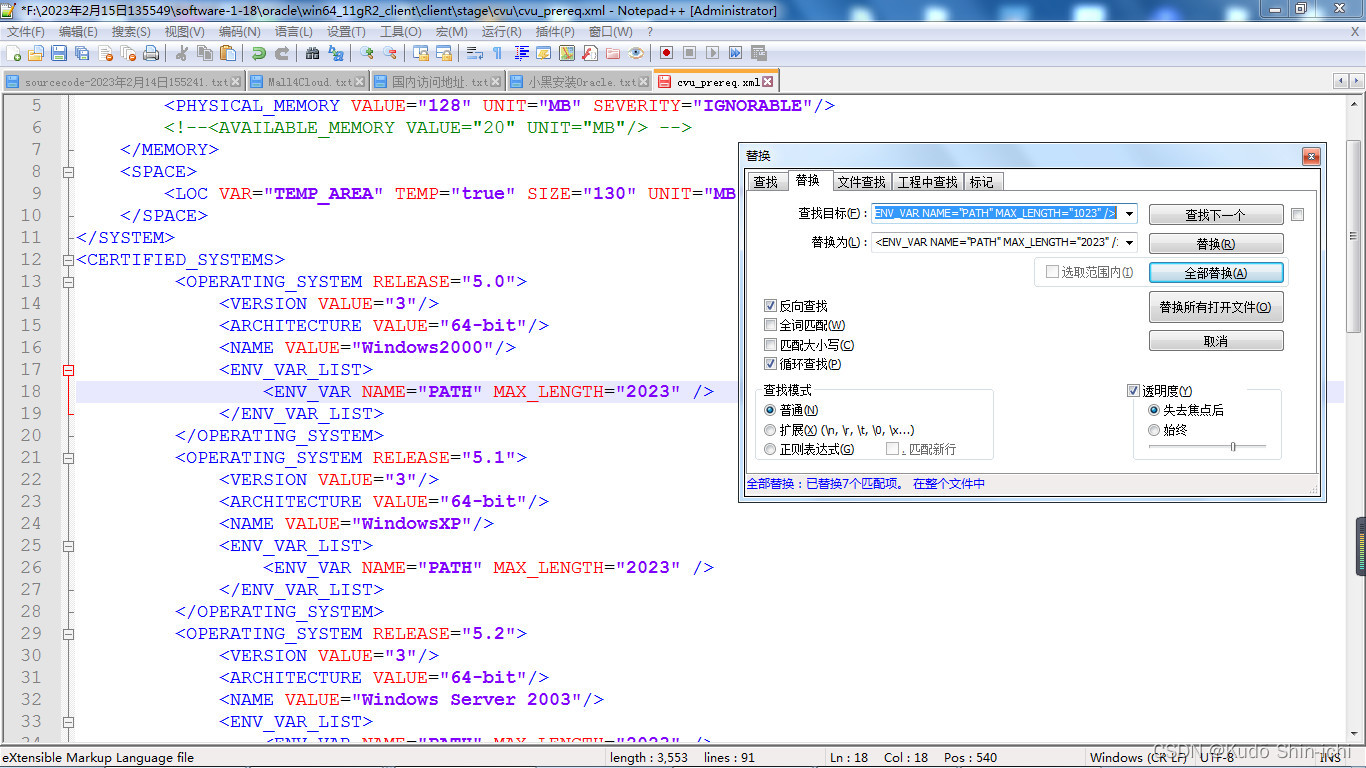Select the 始终 transparency radio
The height and width of the screenshot is (768, 1366).
coord(1154,430)
